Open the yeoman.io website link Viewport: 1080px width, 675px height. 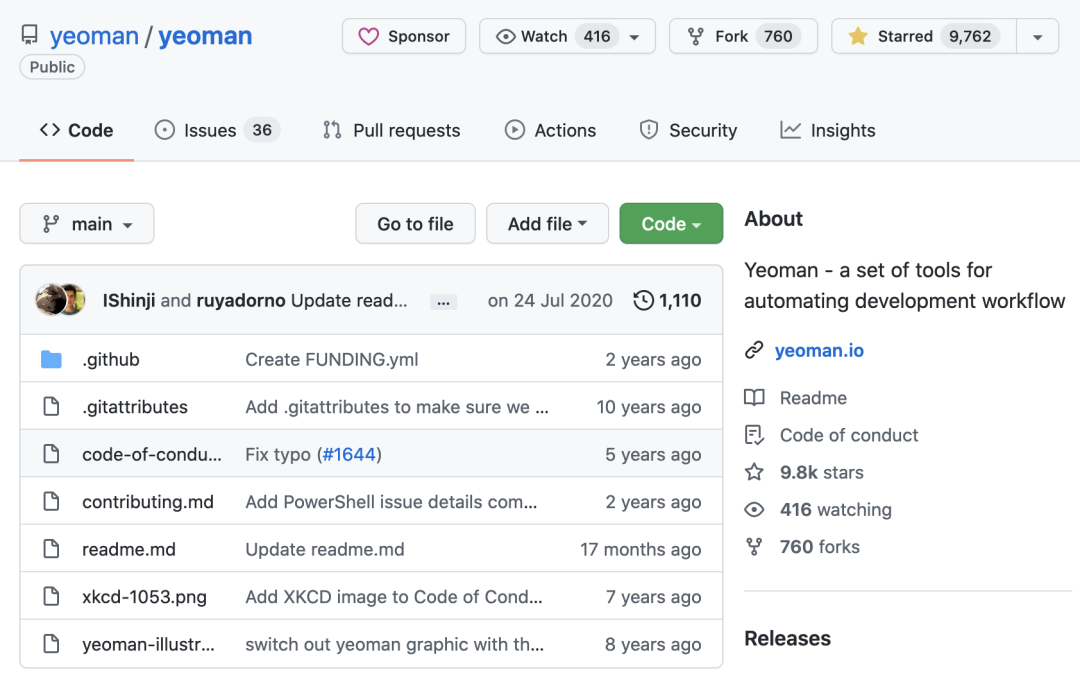[x=819, y=351]
